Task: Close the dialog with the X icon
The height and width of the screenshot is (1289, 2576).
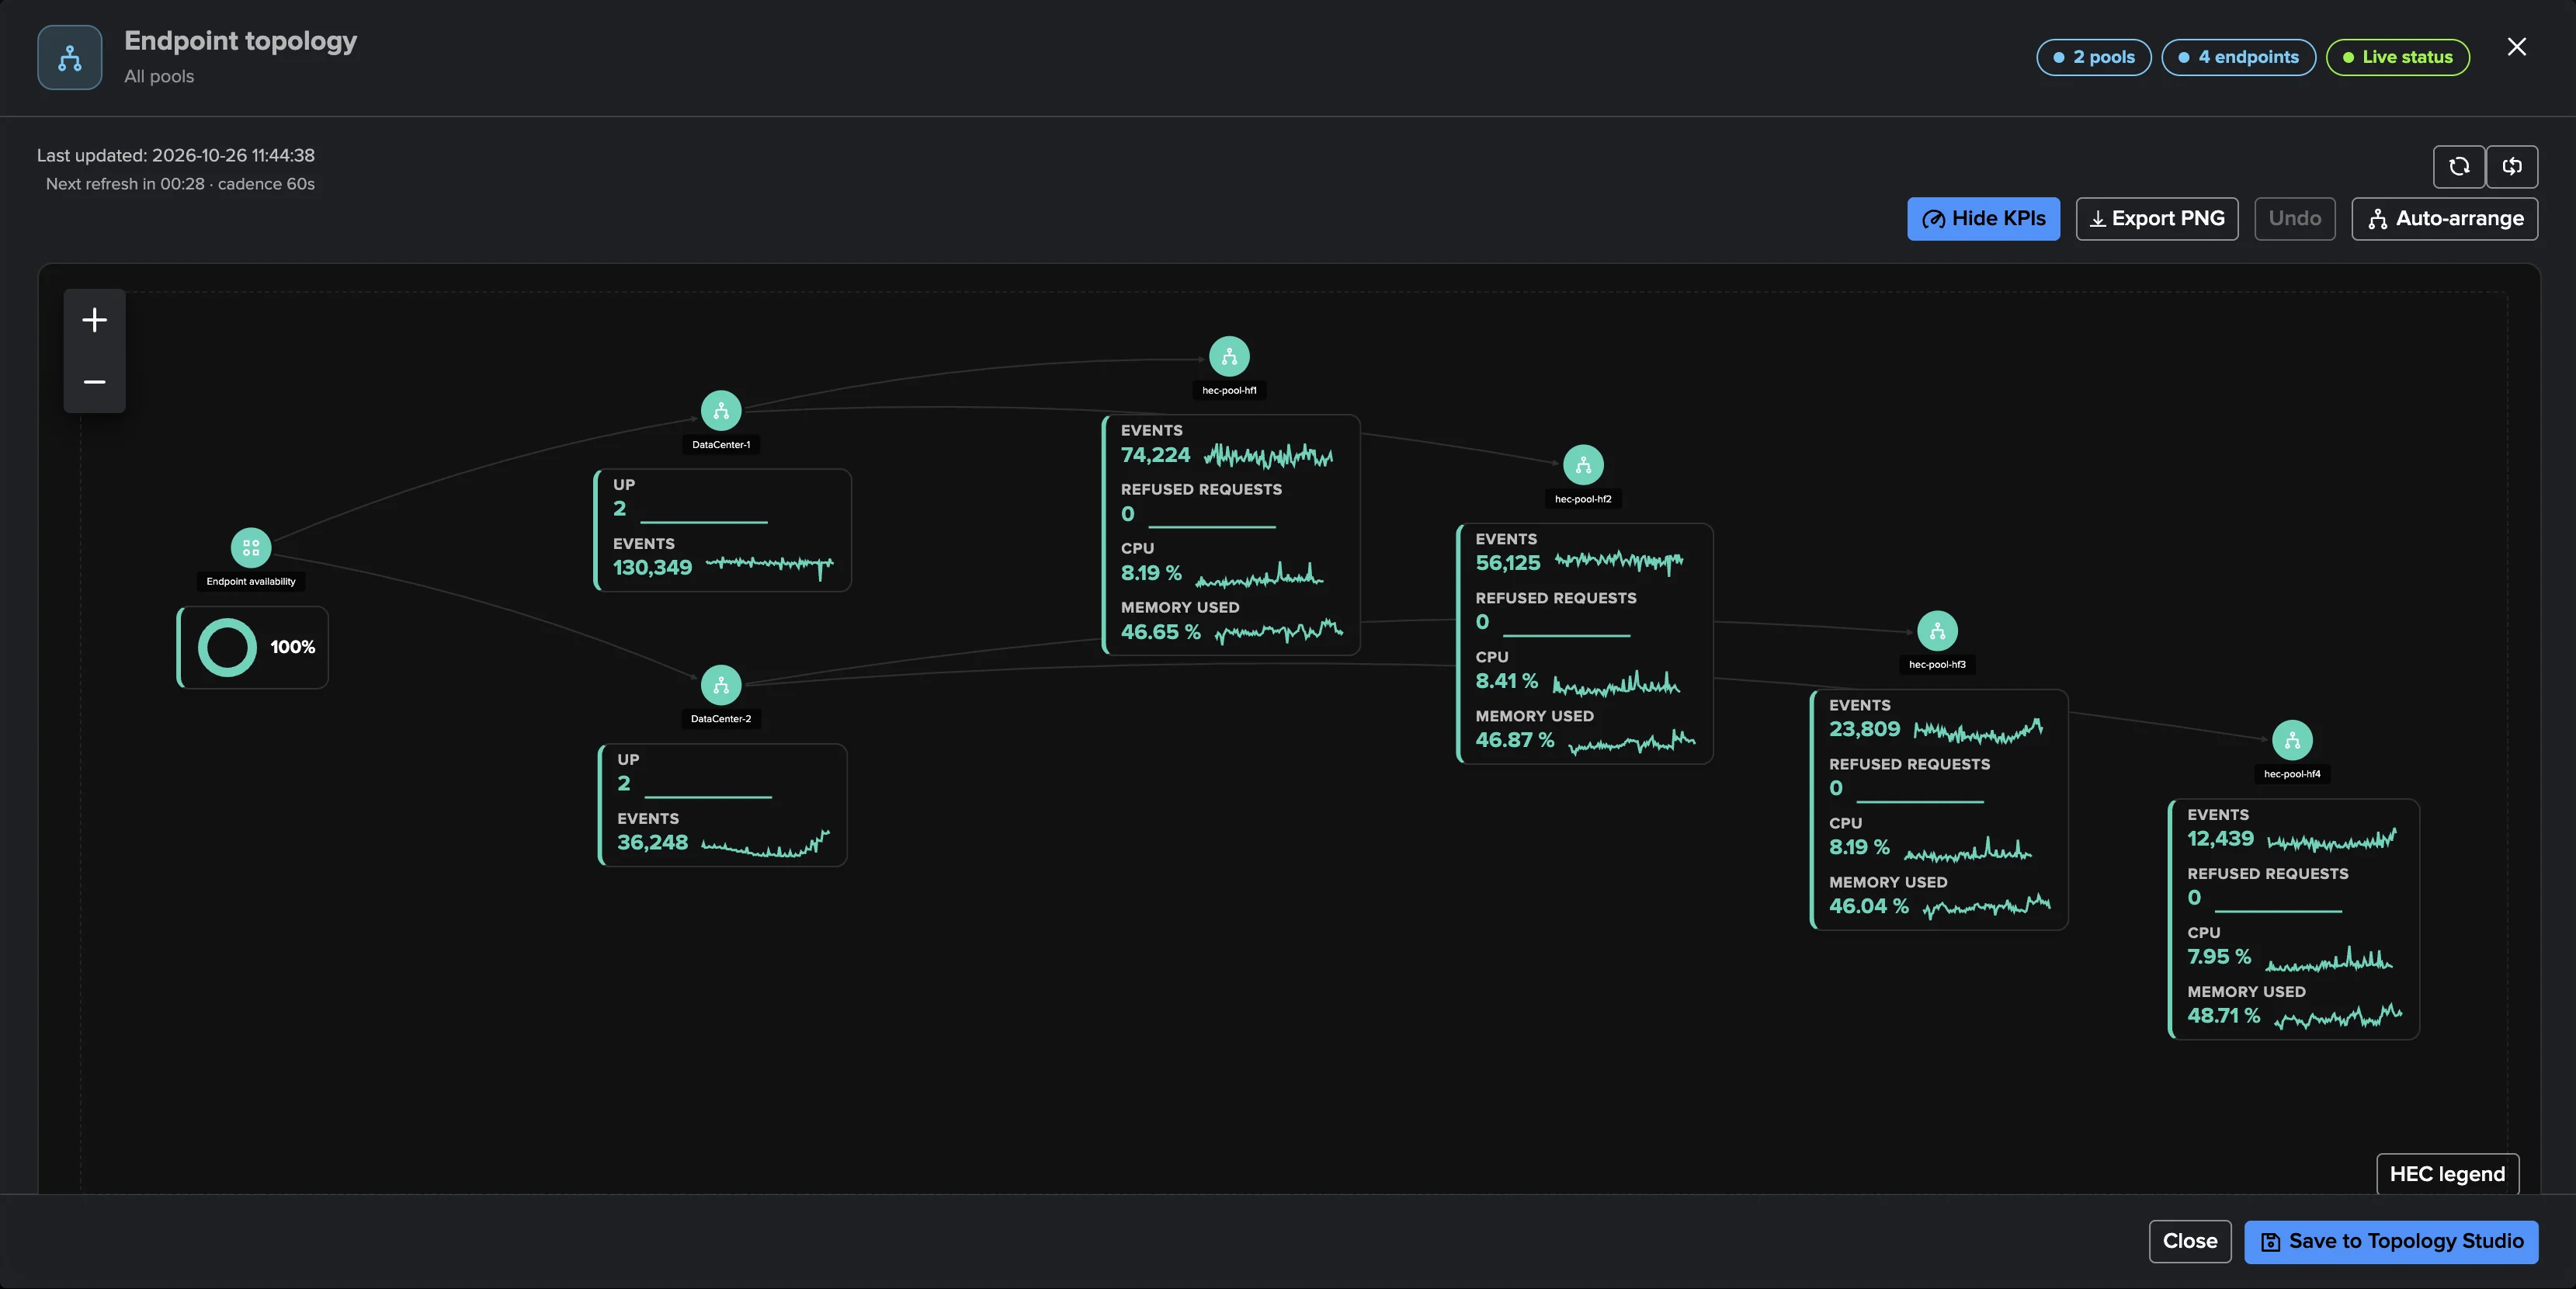Action: 2517,47
